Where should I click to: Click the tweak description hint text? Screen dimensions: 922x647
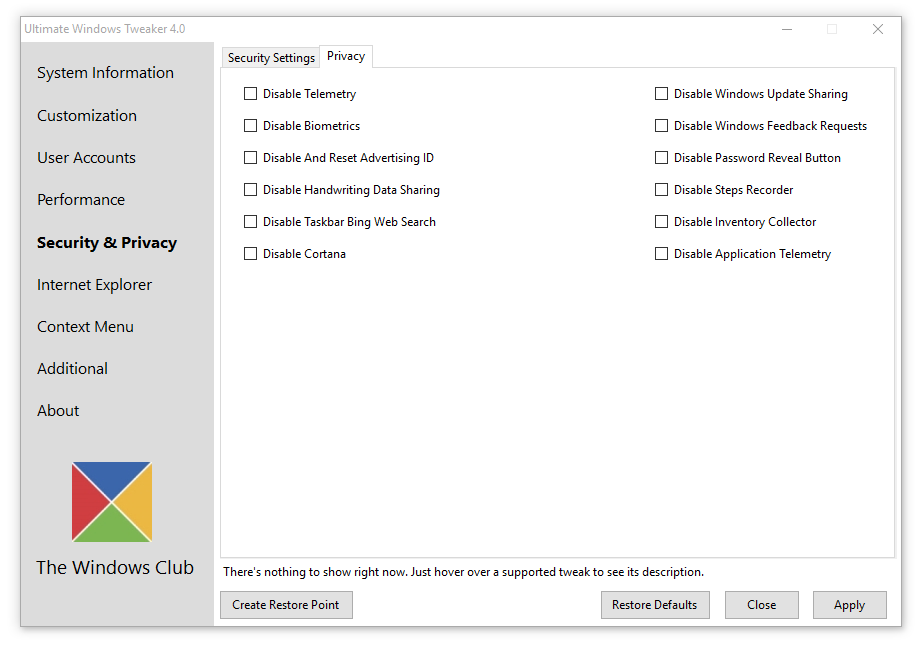point(463,572)
